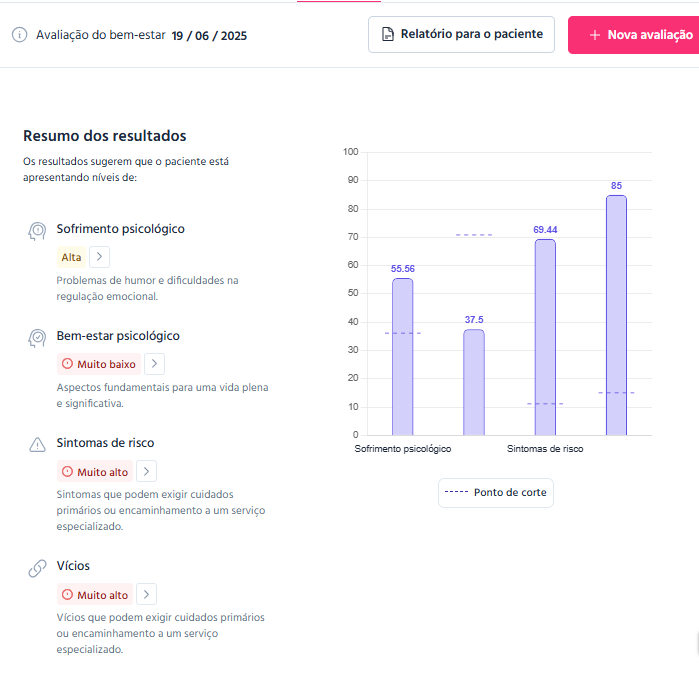The image size is (699, 675).
Task: Open Relatório para o paciente
Action: point(461,34)
